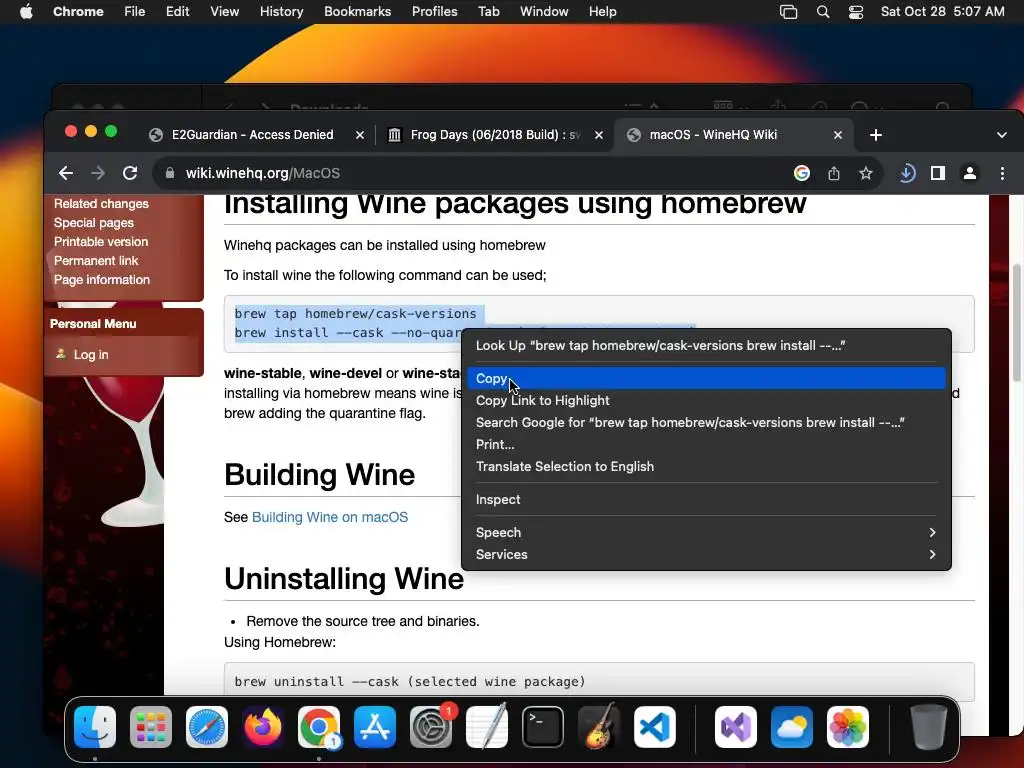The height and width of the screenshot is (768, 1024).
Task: Close the Frog Days tab
Action: (x=599, y=135)
